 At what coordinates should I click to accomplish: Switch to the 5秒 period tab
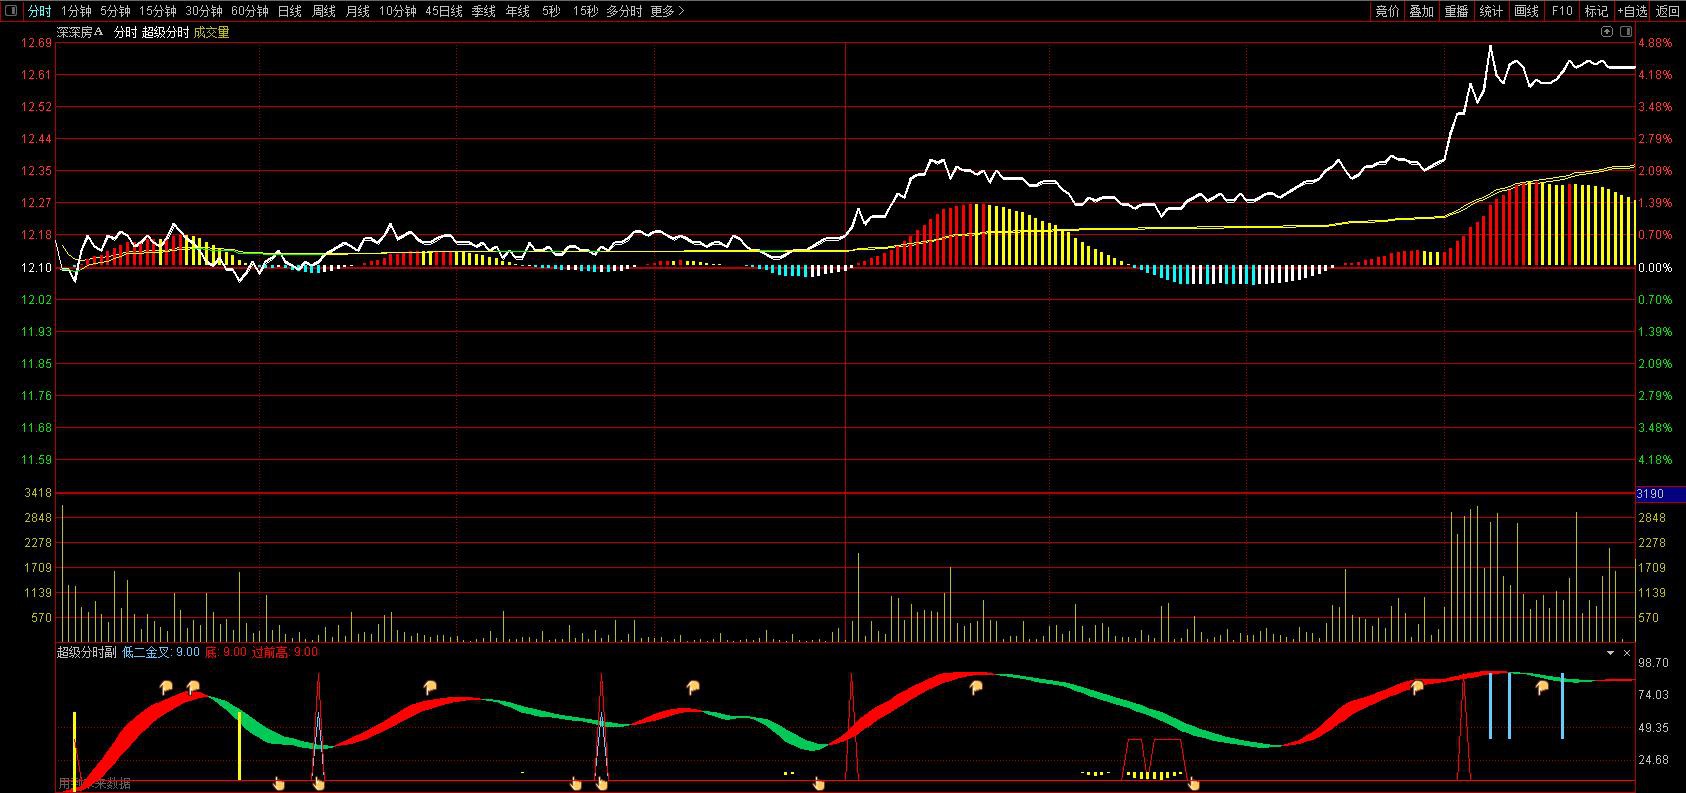551,11
